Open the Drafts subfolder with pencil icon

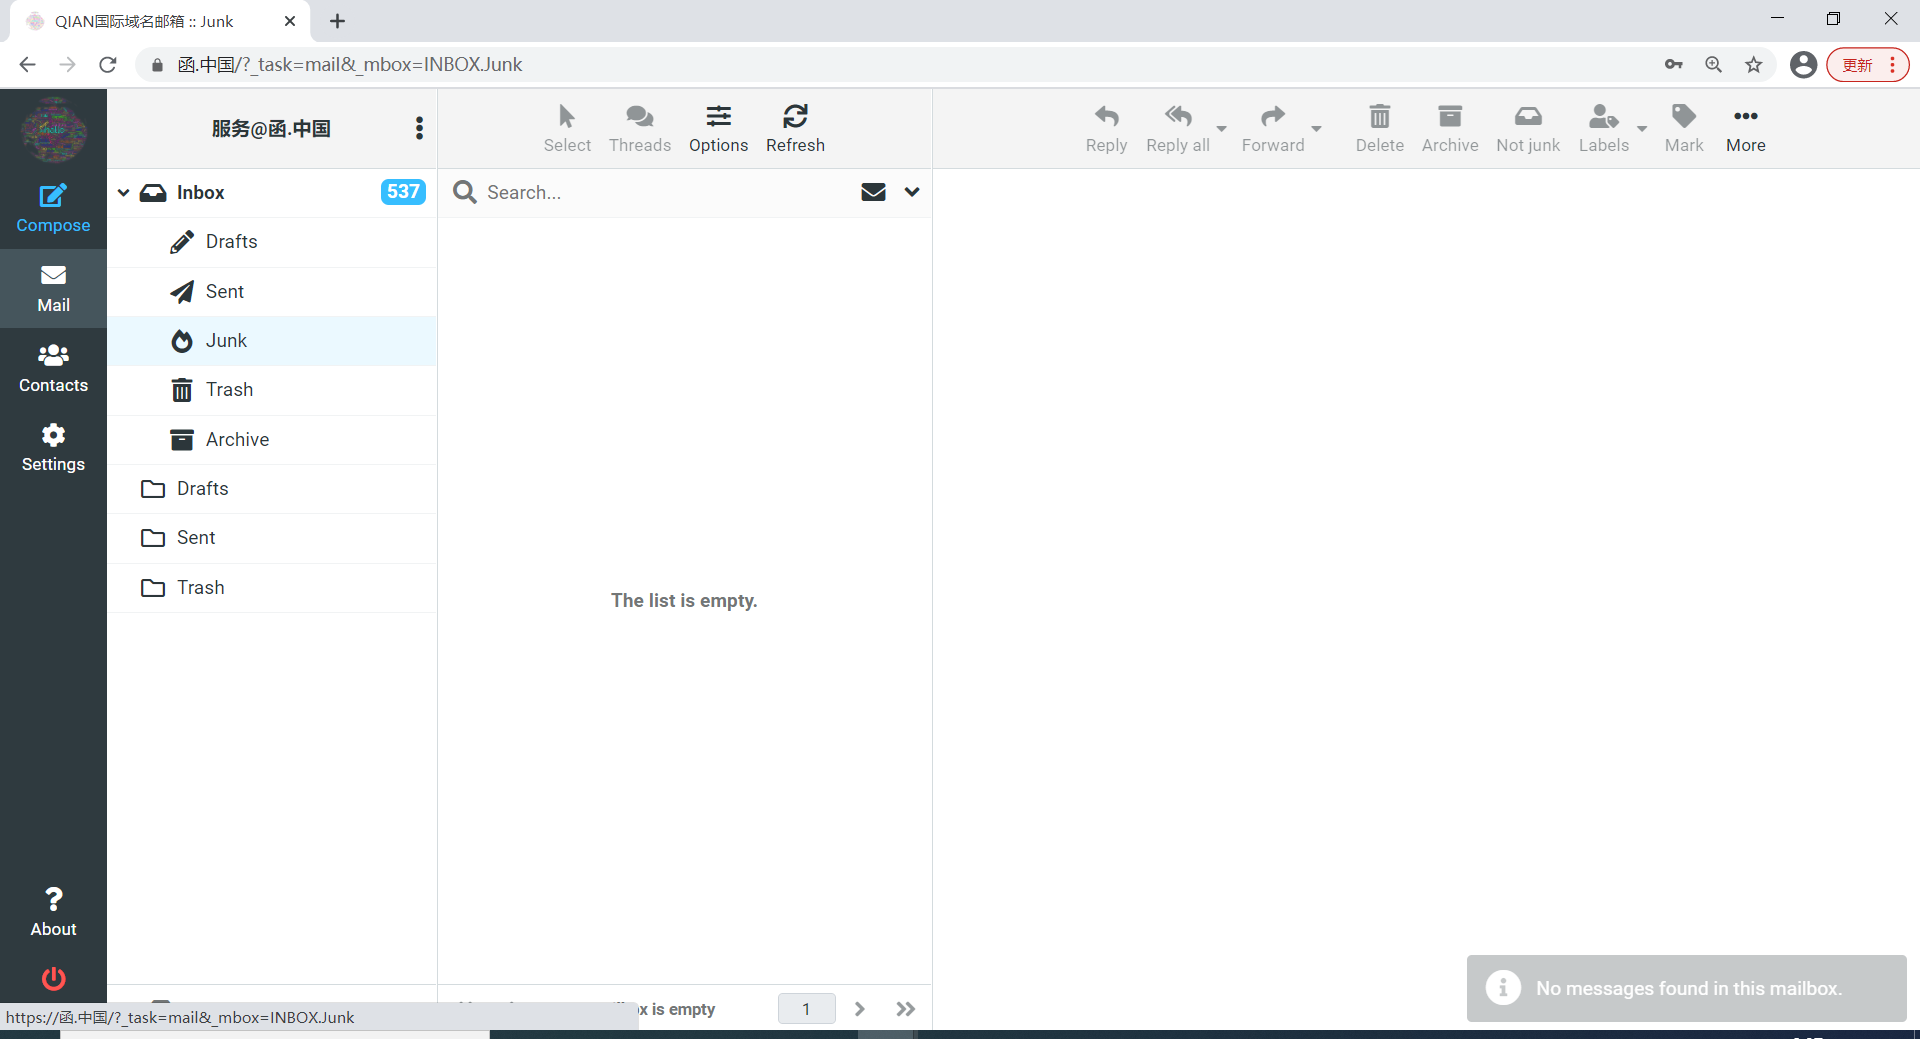tap(271, 242)
